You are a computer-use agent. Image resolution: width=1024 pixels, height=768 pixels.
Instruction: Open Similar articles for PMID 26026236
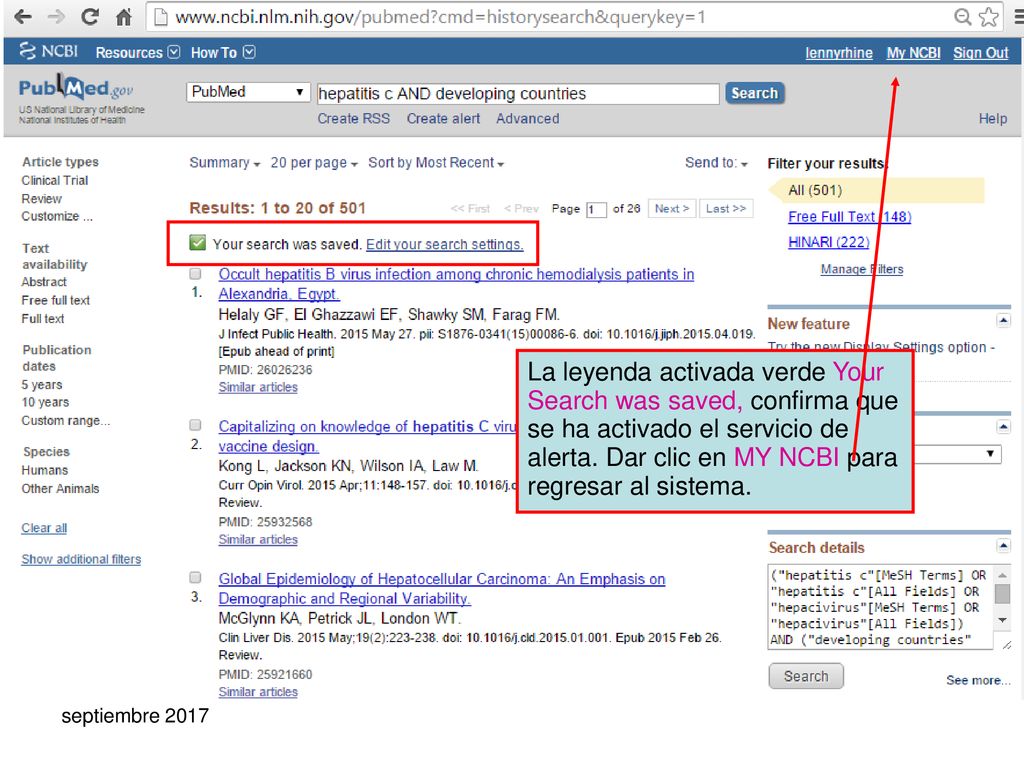tap(258, 387)
